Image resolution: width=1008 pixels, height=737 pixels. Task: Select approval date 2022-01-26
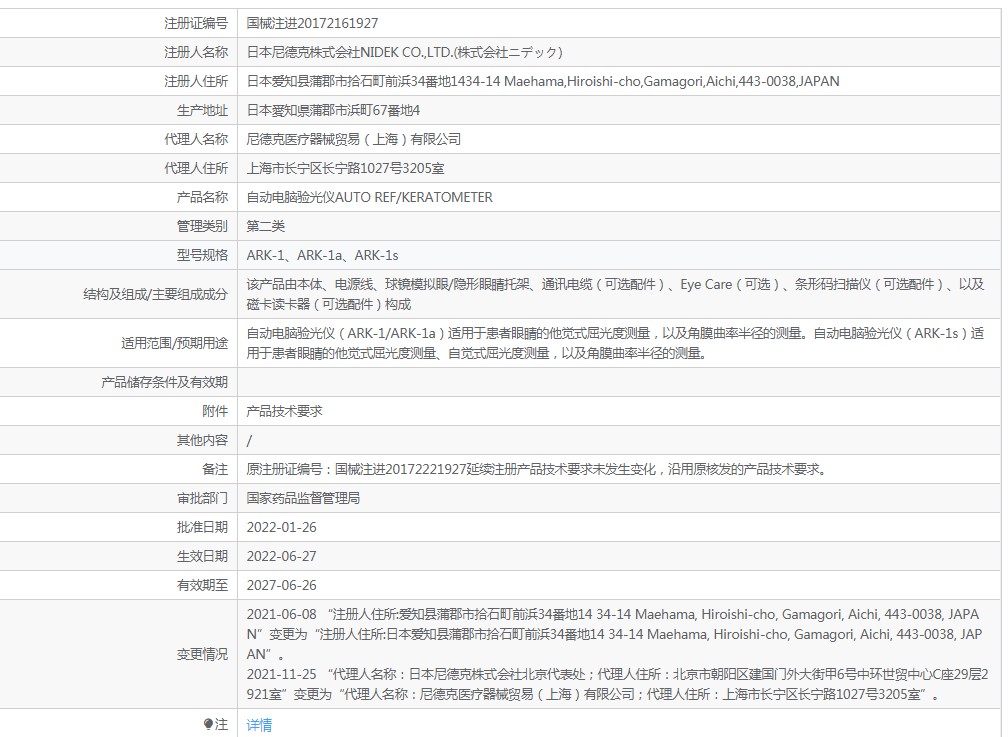coord(282,527)
